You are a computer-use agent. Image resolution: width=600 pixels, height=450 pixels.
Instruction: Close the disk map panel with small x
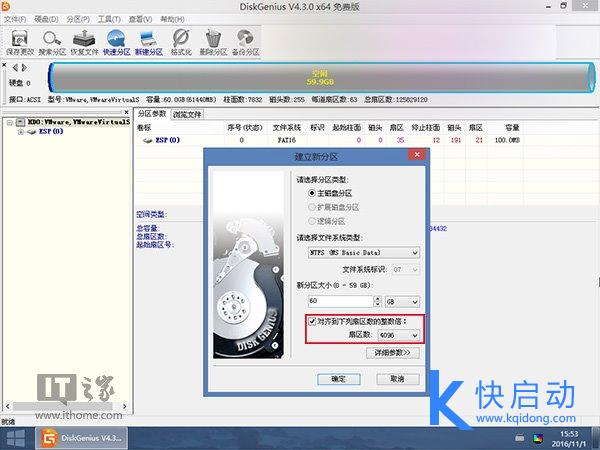click(4, 65)
